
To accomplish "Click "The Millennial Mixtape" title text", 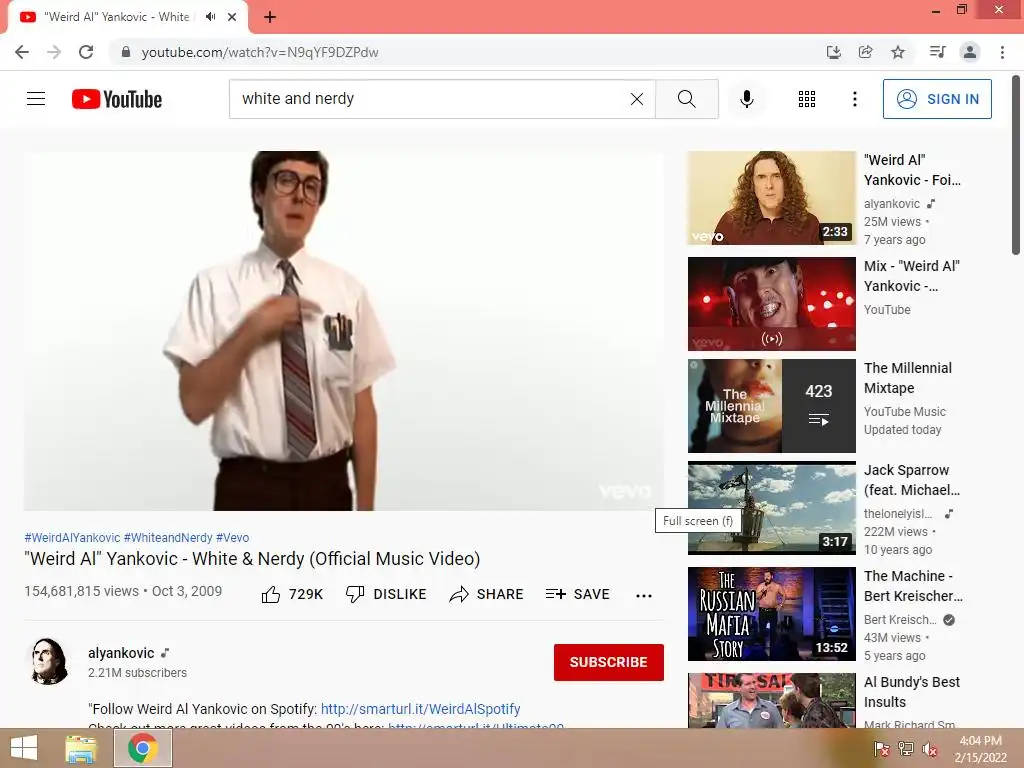I will 908,377.
